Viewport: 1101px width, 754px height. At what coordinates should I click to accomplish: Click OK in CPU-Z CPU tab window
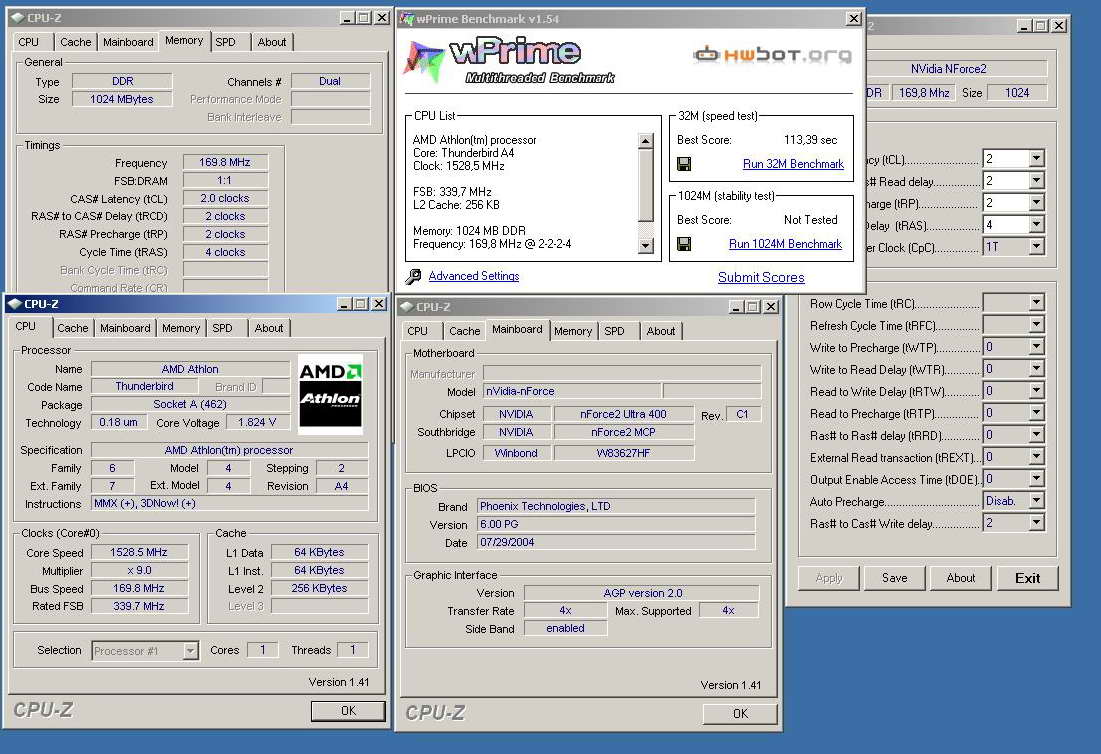348,710
